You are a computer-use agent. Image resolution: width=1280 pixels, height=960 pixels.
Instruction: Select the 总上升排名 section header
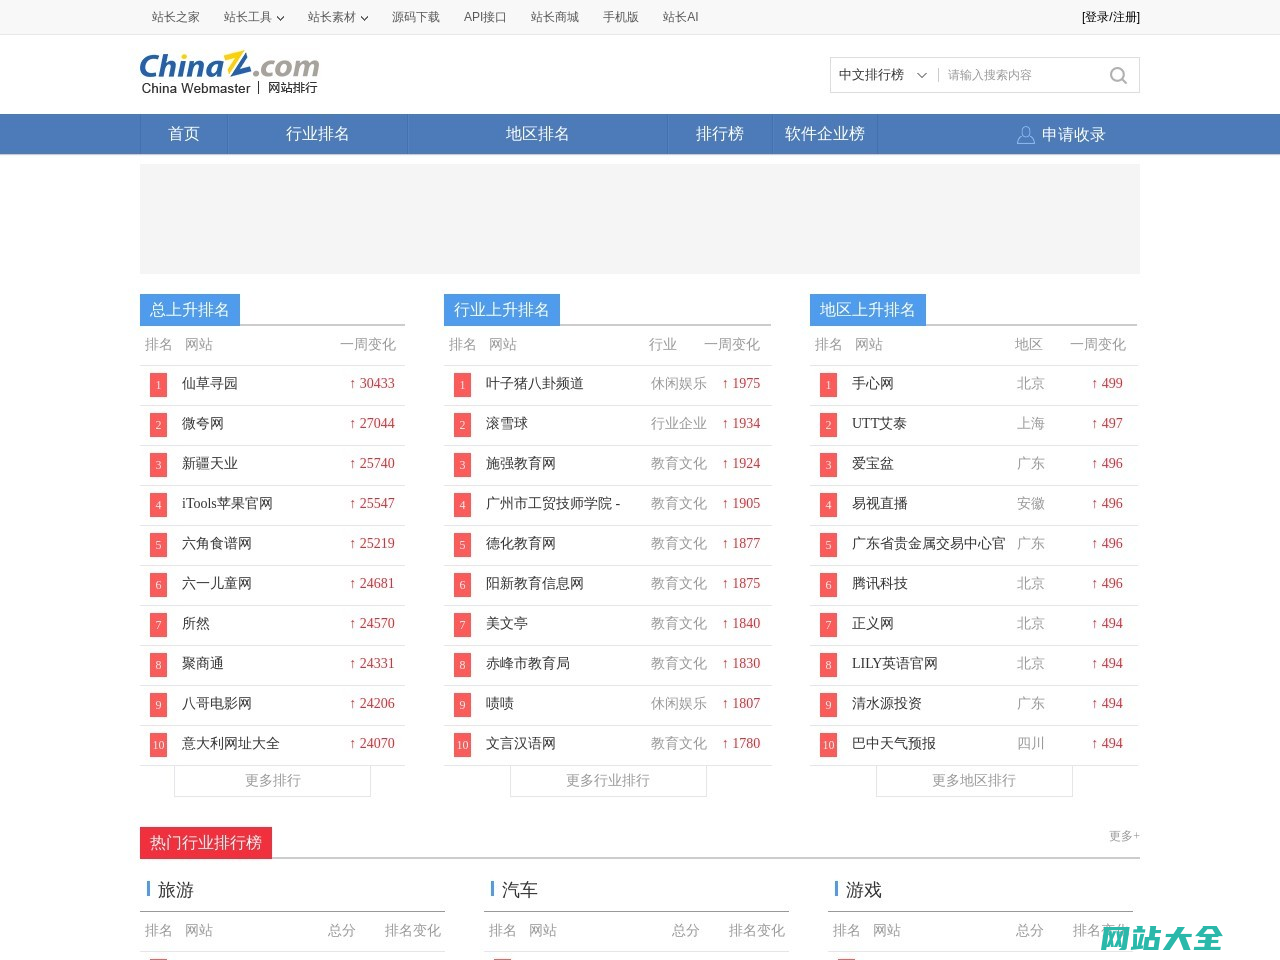[190, 310]
